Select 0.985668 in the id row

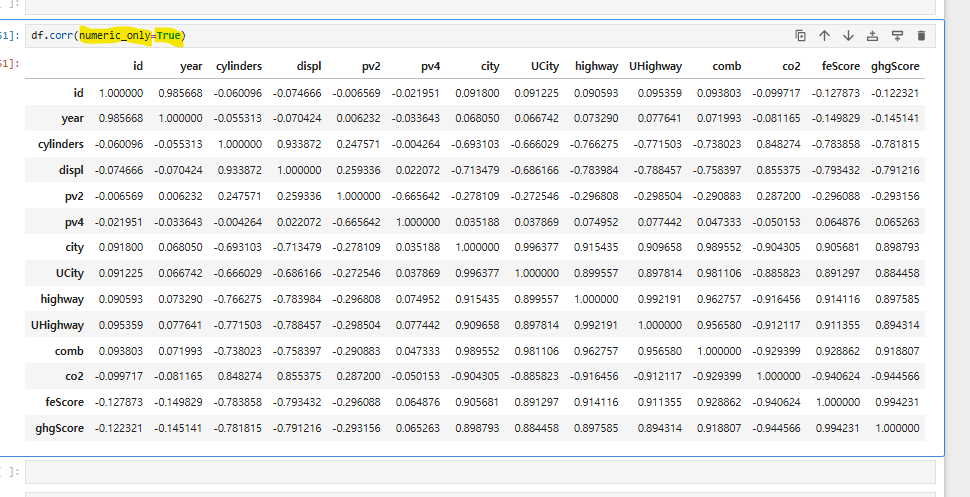(x=180, y=93)
